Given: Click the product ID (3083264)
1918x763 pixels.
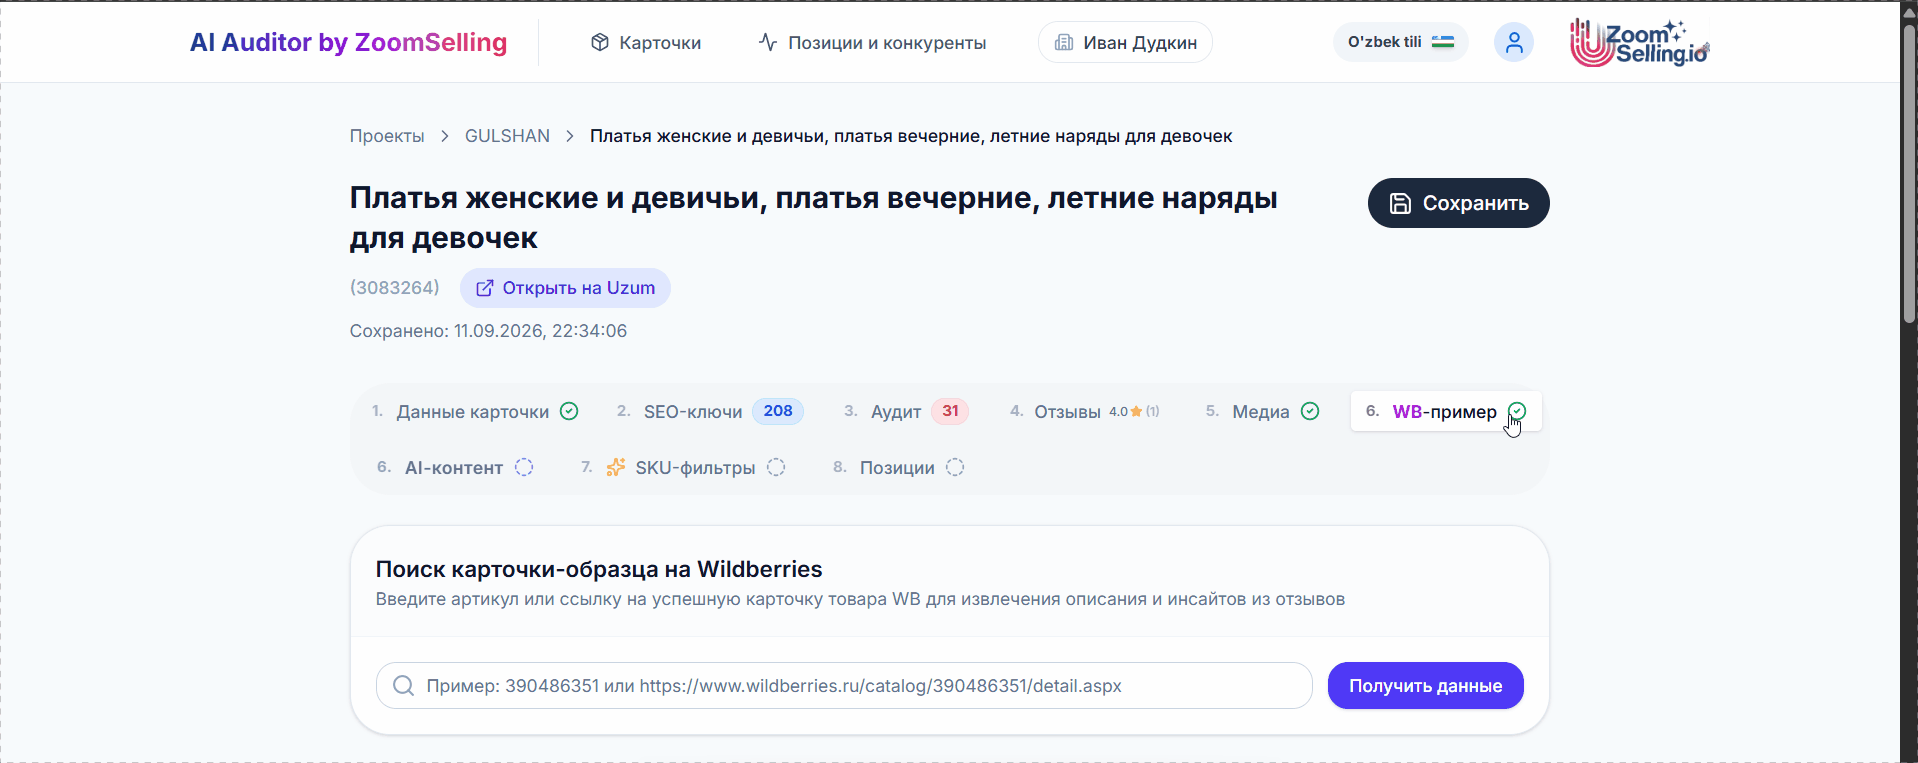Looking at the screenshot, I should (x=395, y=288).
